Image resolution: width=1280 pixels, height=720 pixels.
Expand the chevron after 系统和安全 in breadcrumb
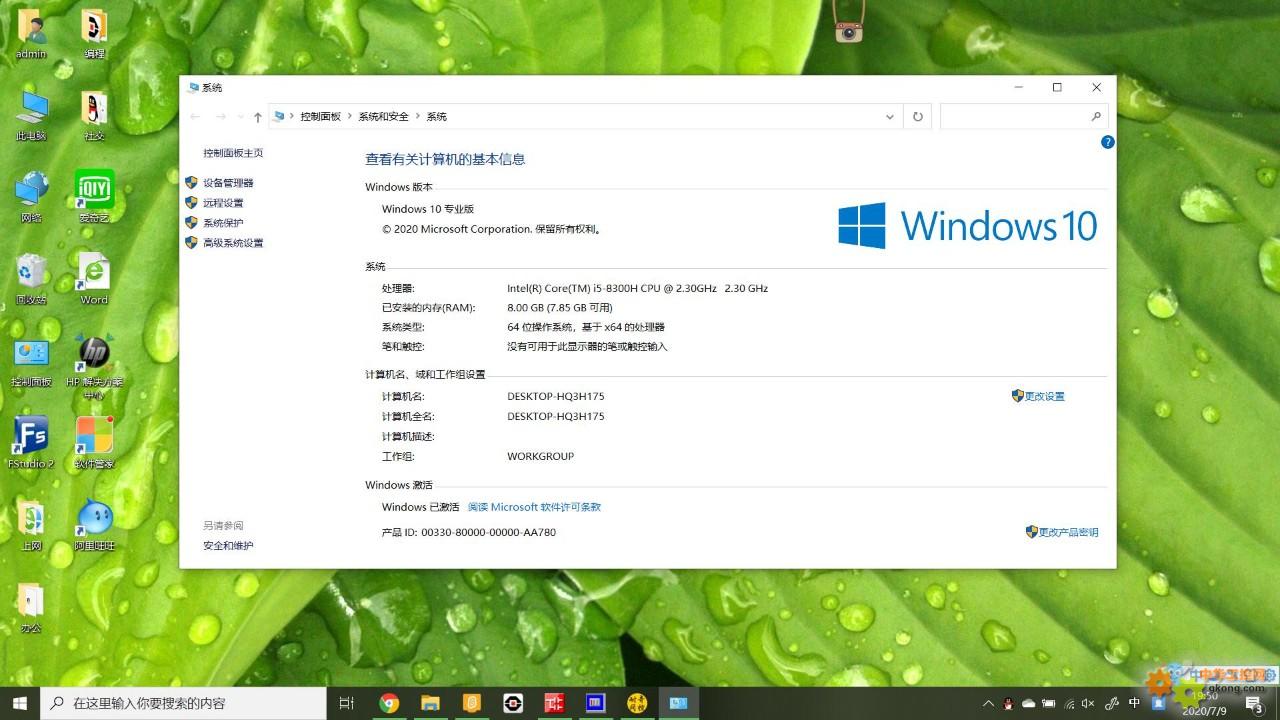click(418, 117)
